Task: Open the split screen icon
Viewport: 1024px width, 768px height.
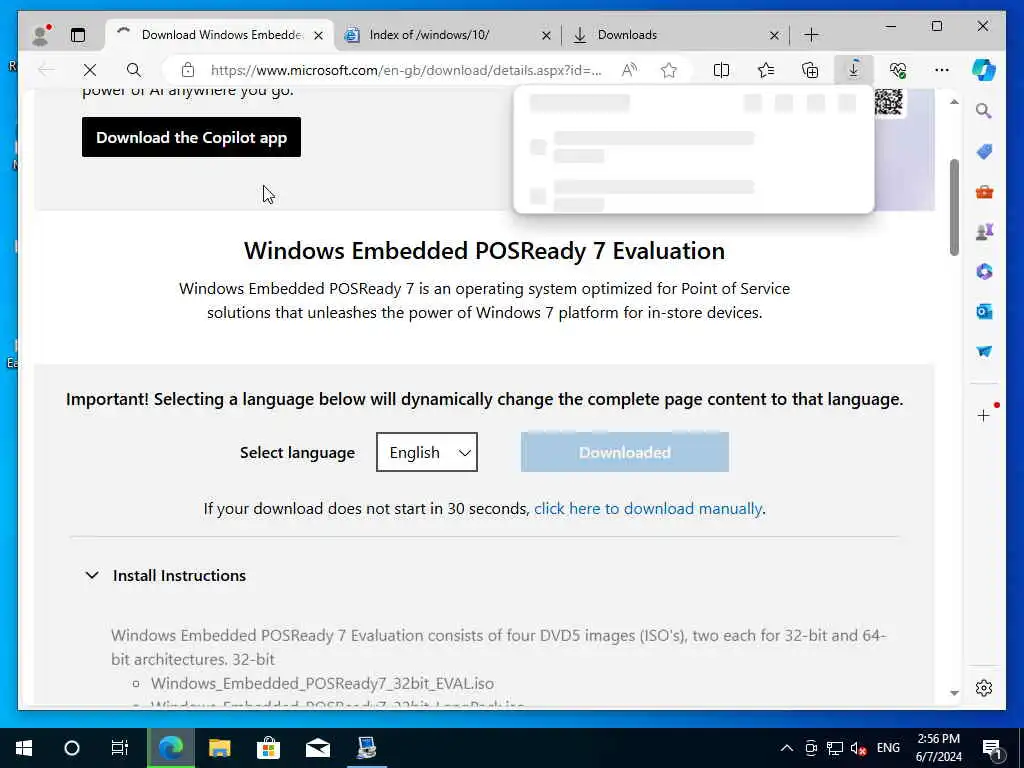Action: [722, 70]
